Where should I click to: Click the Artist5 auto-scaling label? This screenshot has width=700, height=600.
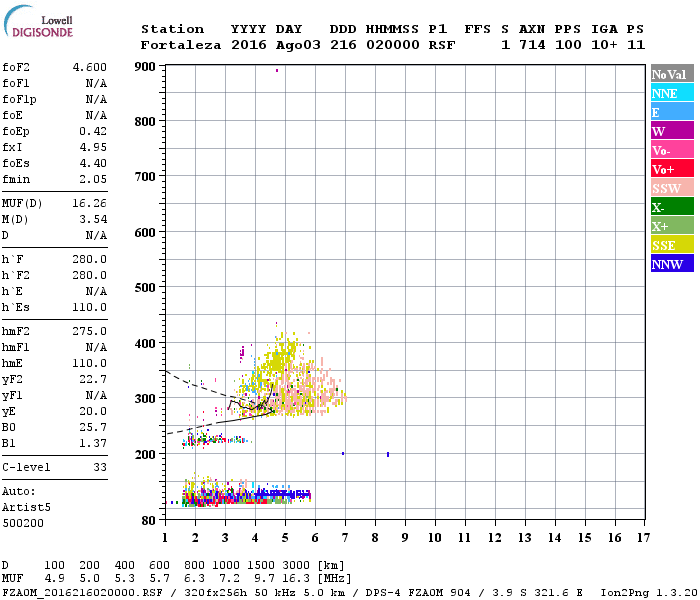[x=26, y=507]
